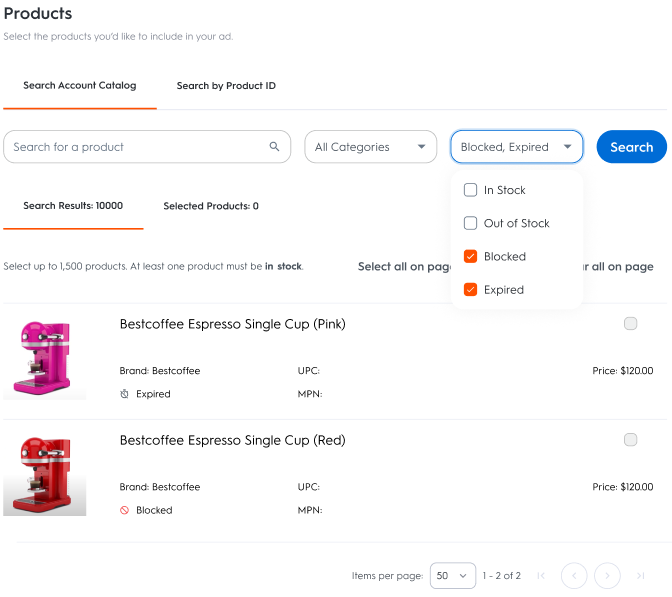Change items per page from 50
Screen dimensions: 672x597
point(453,576)
